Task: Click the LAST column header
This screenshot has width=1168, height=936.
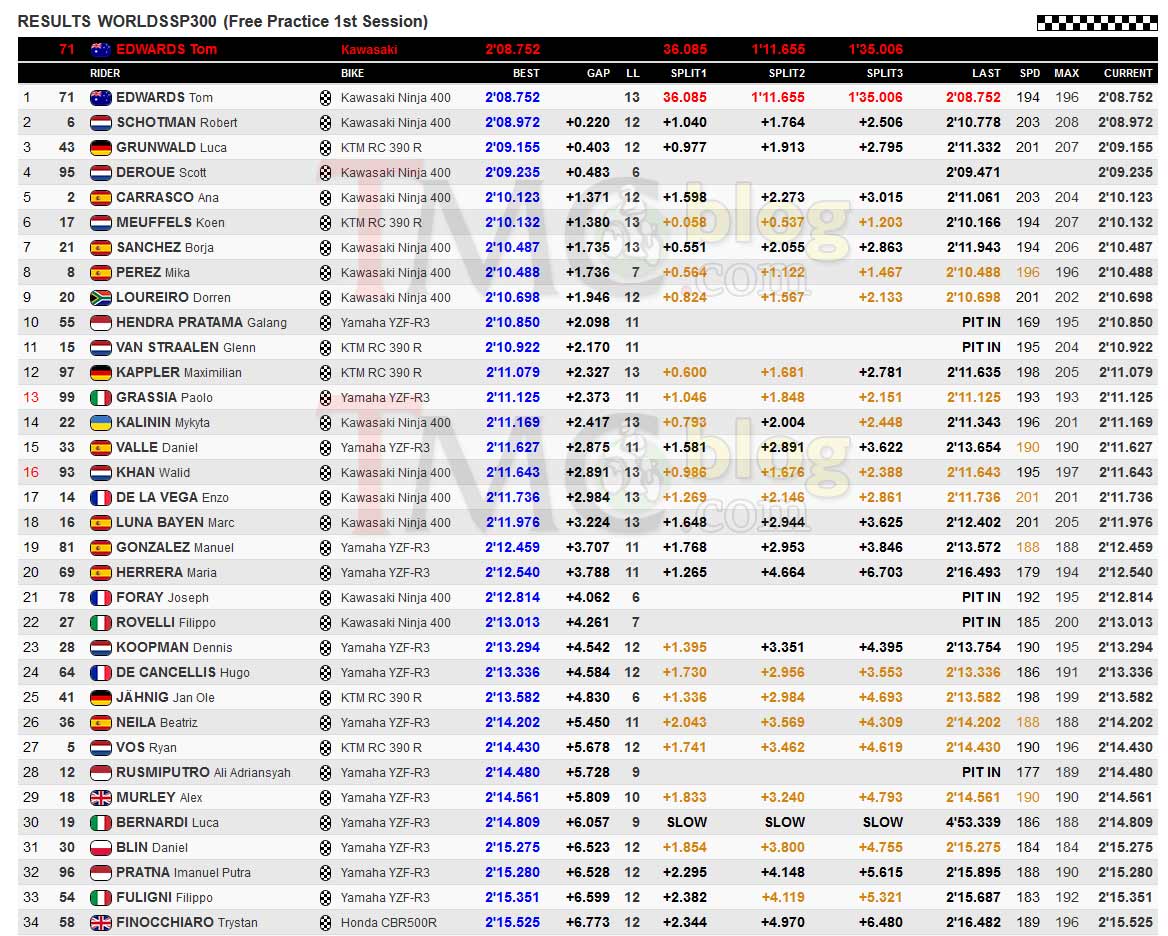Action: tap(986, 73)
